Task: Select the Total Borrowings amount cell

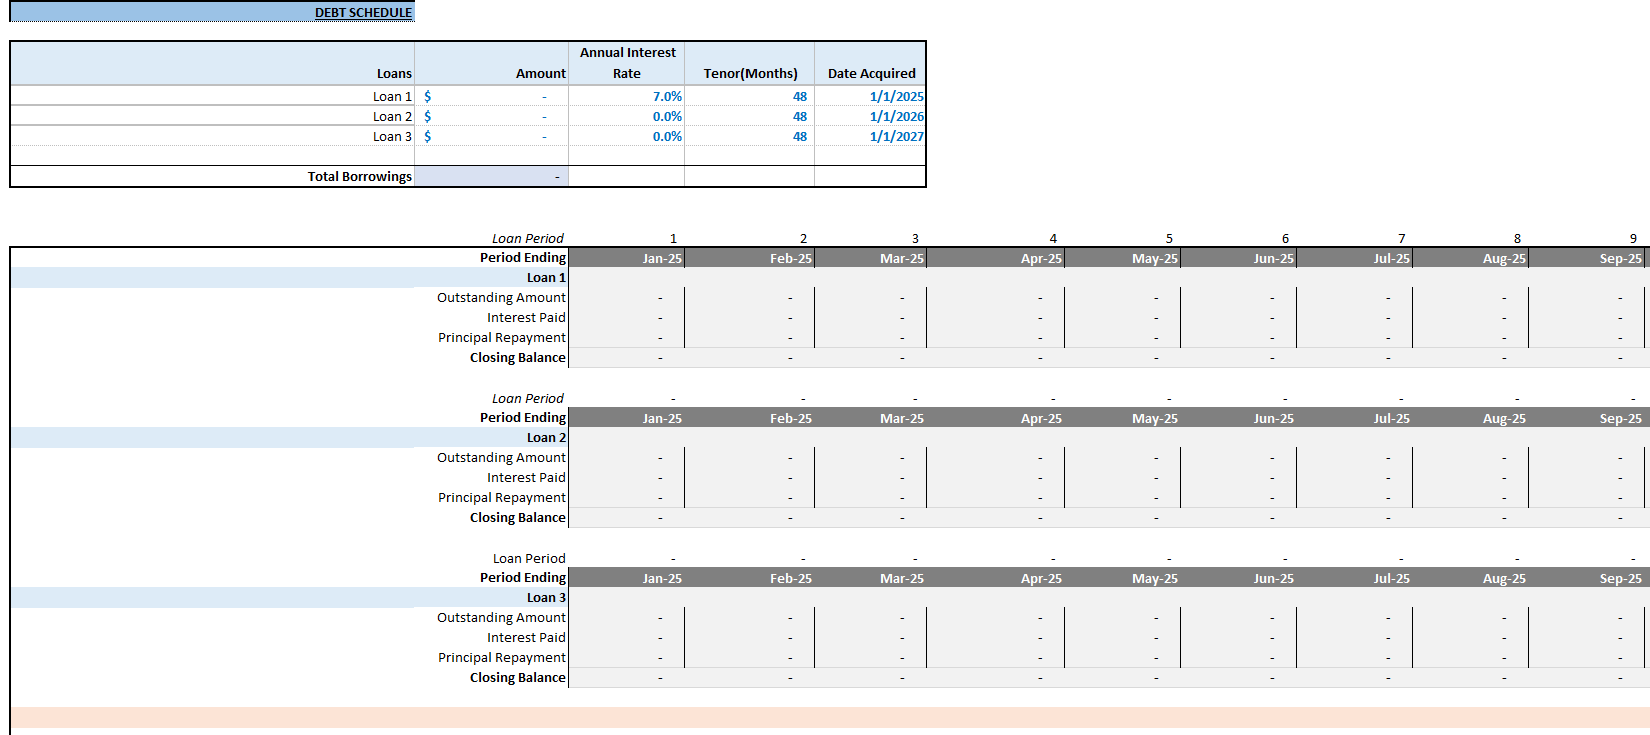Action: pos(491,176)
